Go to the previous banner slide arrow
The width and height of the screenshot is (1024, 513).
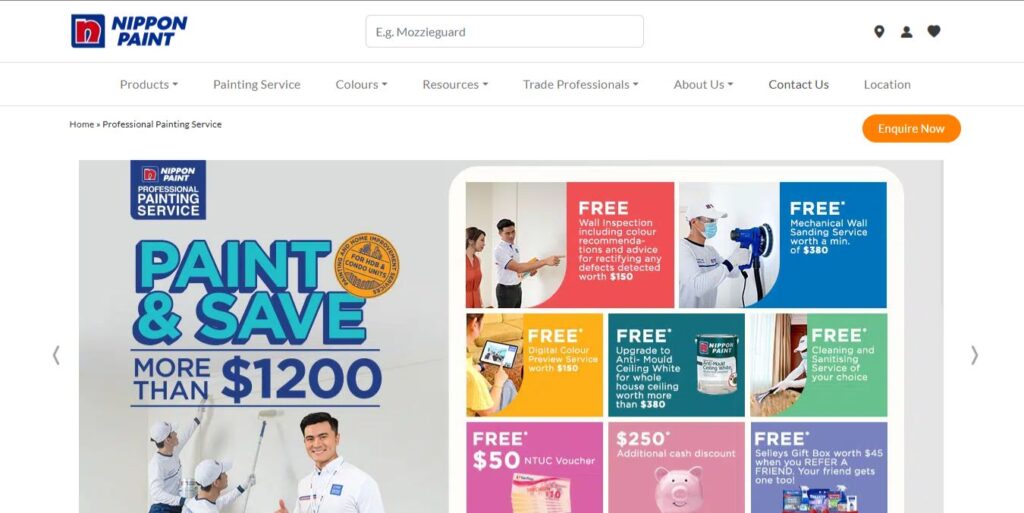[x=56, y=355]
